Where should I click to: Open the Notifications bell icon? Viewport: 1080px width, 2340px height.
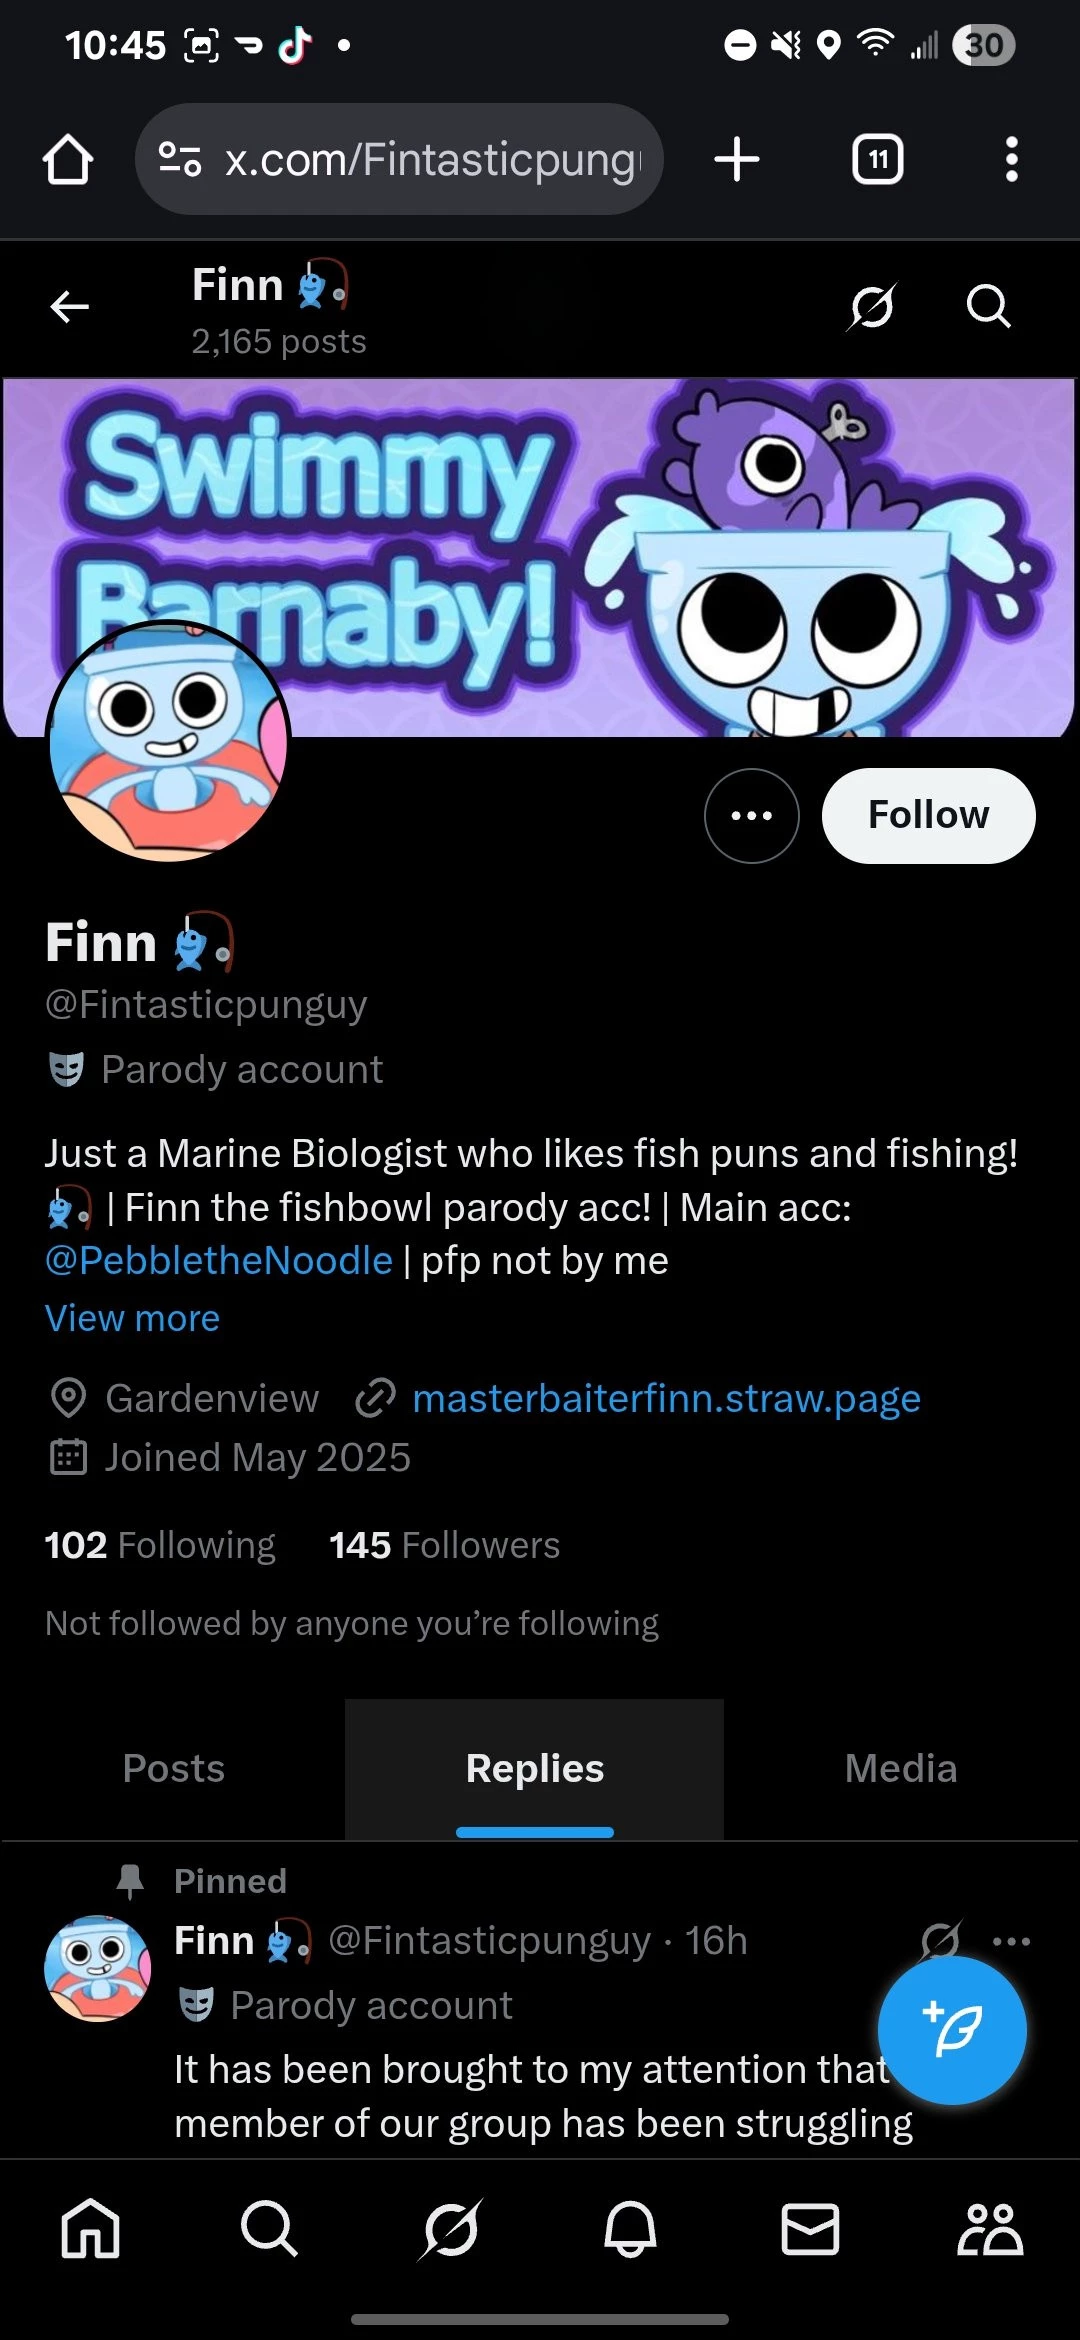coord(630,2229)
